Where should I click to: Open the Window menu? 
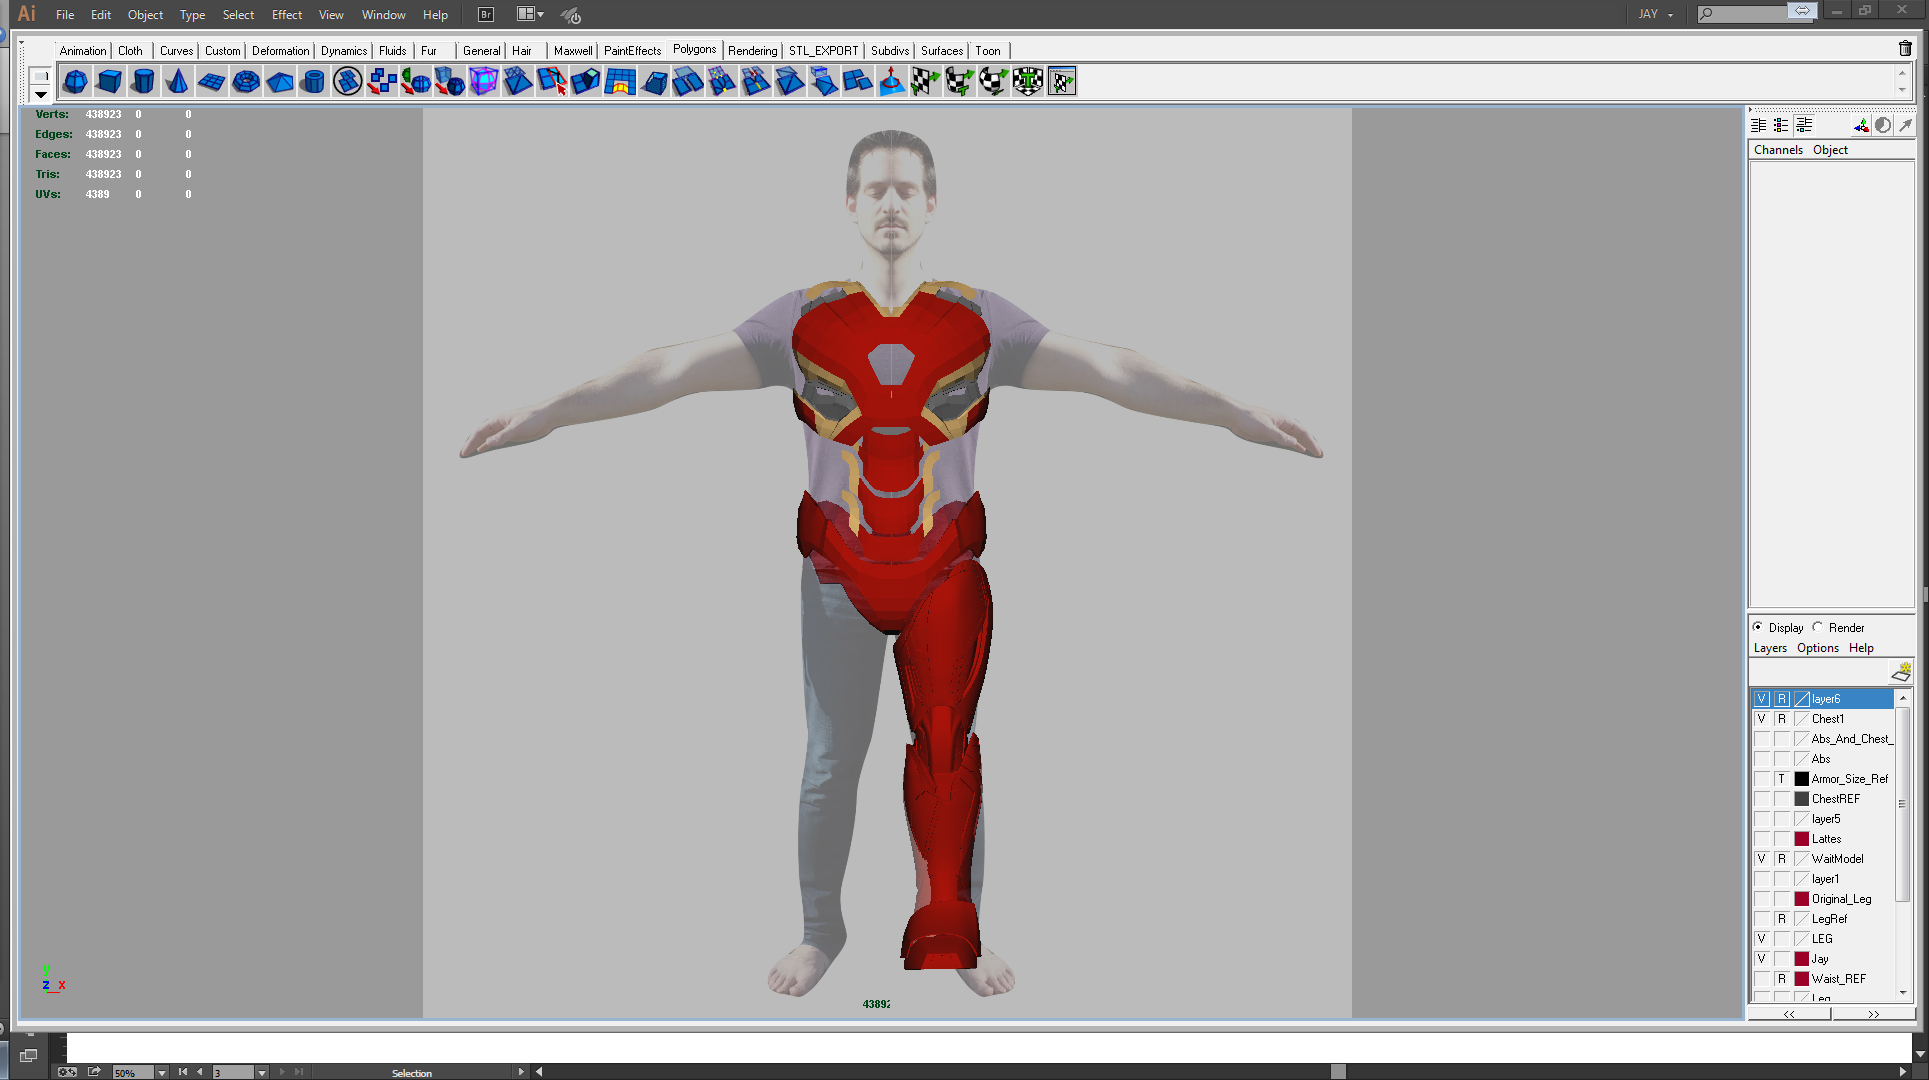click(x=383, y=14)
